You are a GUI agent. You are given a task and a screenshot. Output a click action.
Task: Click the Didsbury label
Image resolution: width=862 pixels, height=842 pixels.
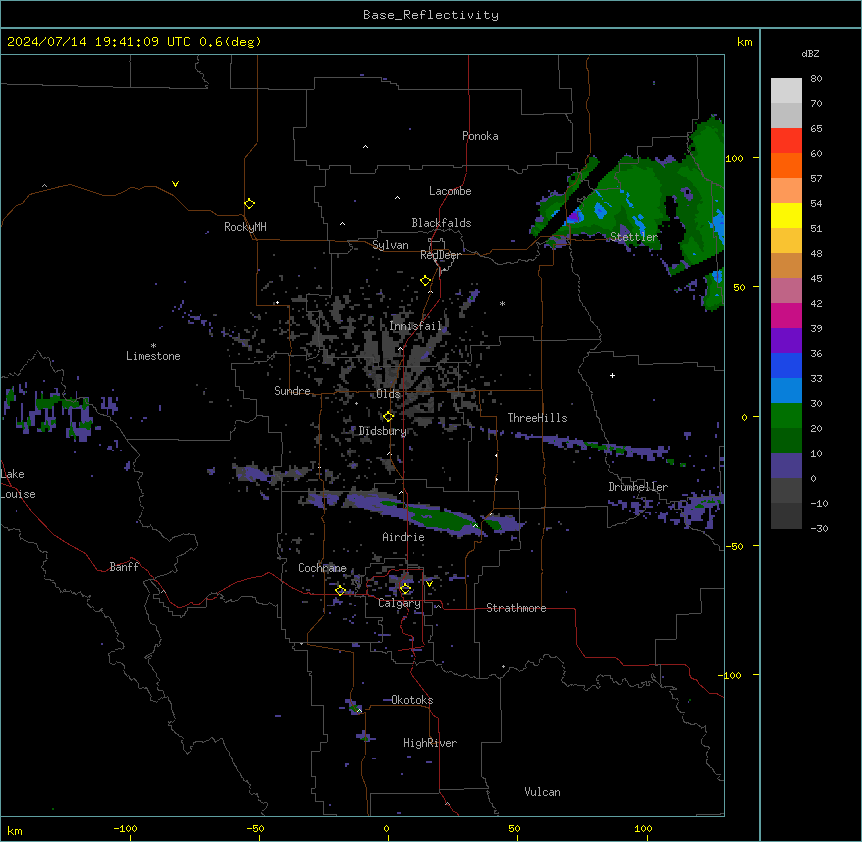383,431
